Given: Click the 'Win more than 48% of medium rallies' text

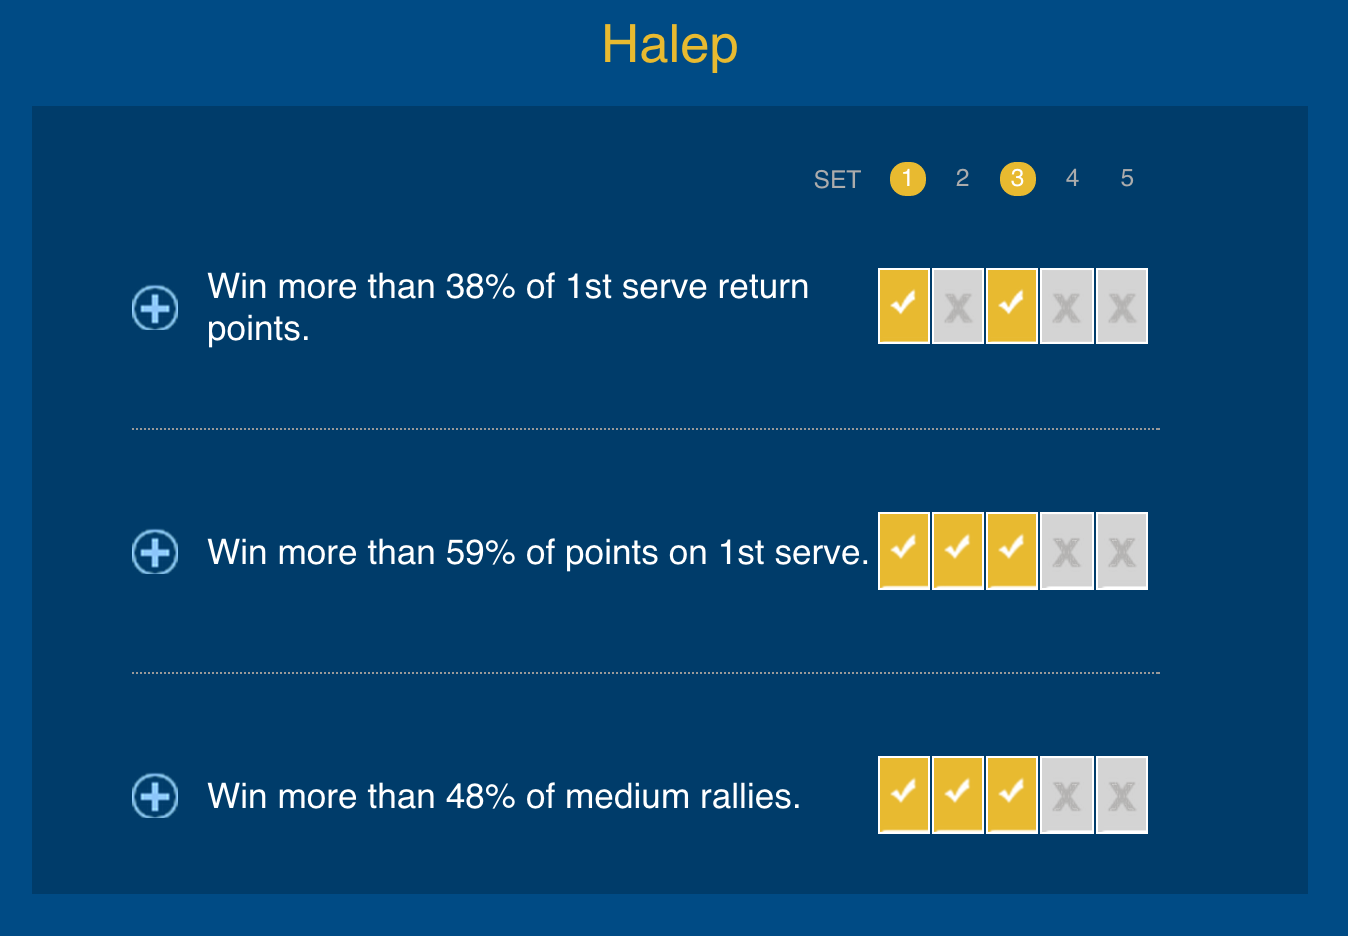Looking at the screenshot, I should (x=504, y=797).
